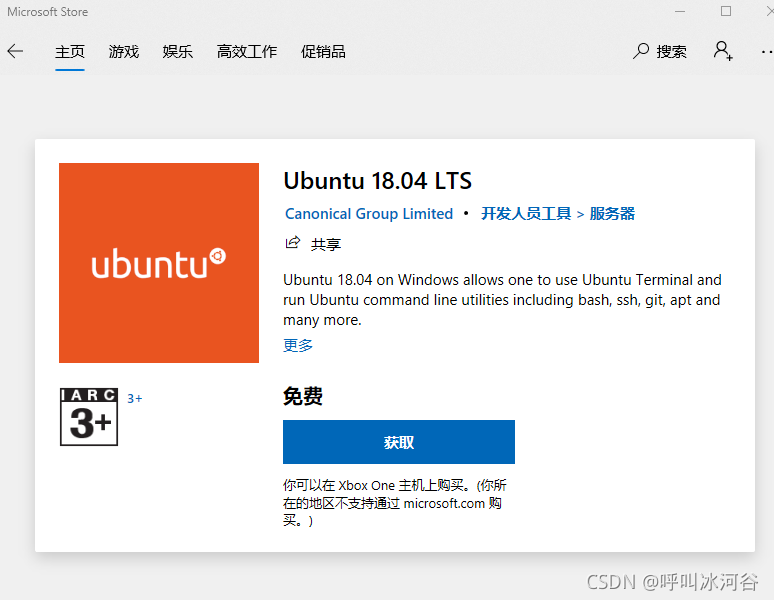This screenshot has width=774, height=600.
Task: Open the user account sign-in icon
Action: 723,51
